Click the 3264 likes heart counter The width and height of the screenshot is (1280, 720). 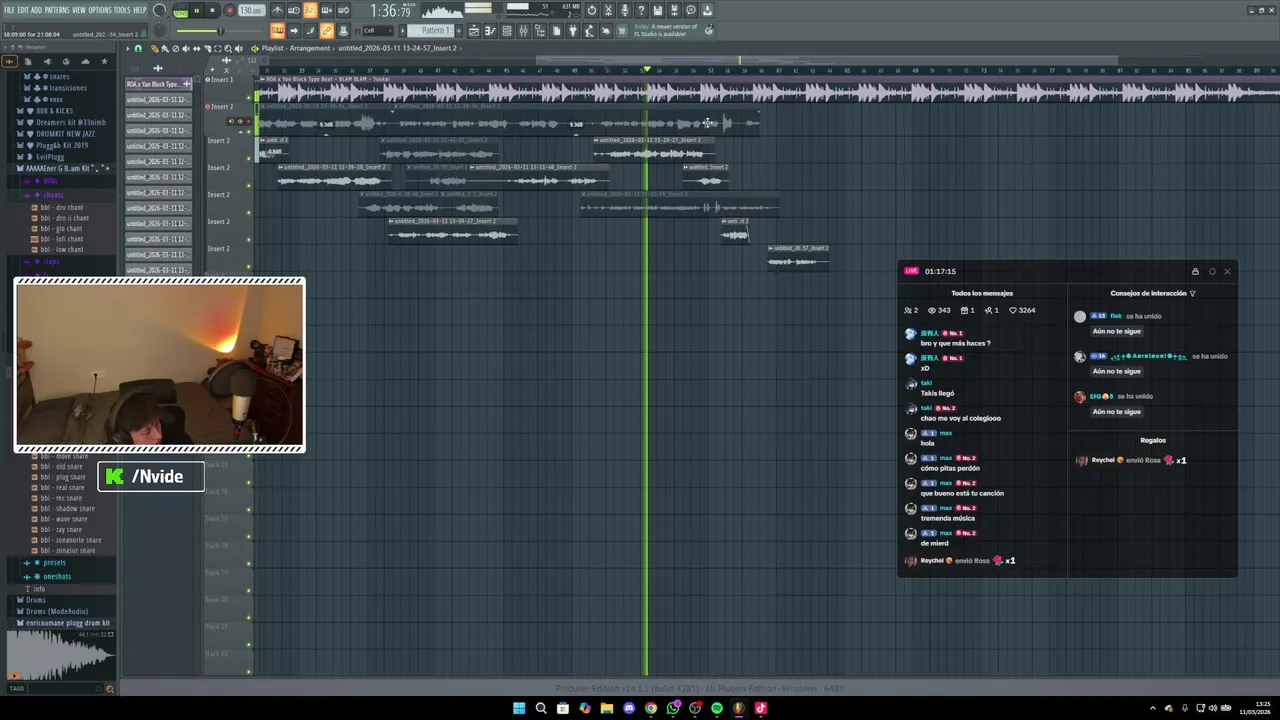pos(1022,310)
